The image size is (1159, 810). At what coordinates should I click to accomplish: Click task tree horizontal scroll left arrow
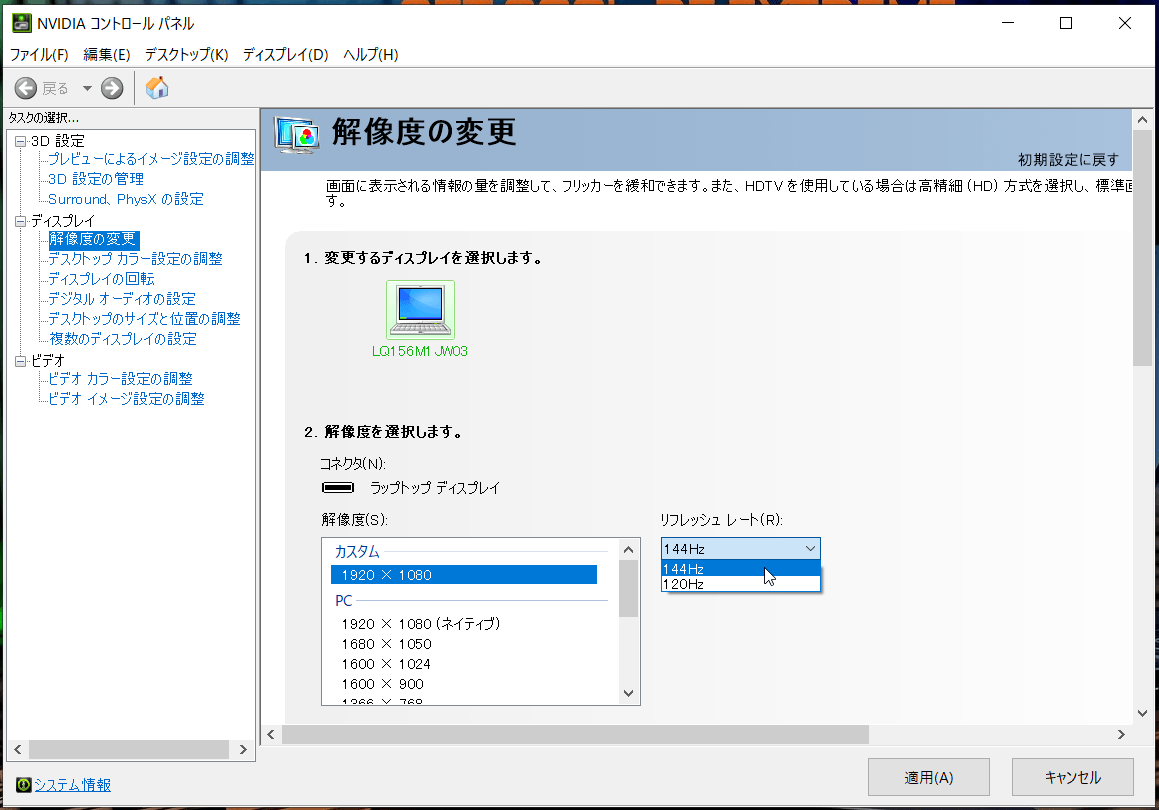click(x=18, y=749)
